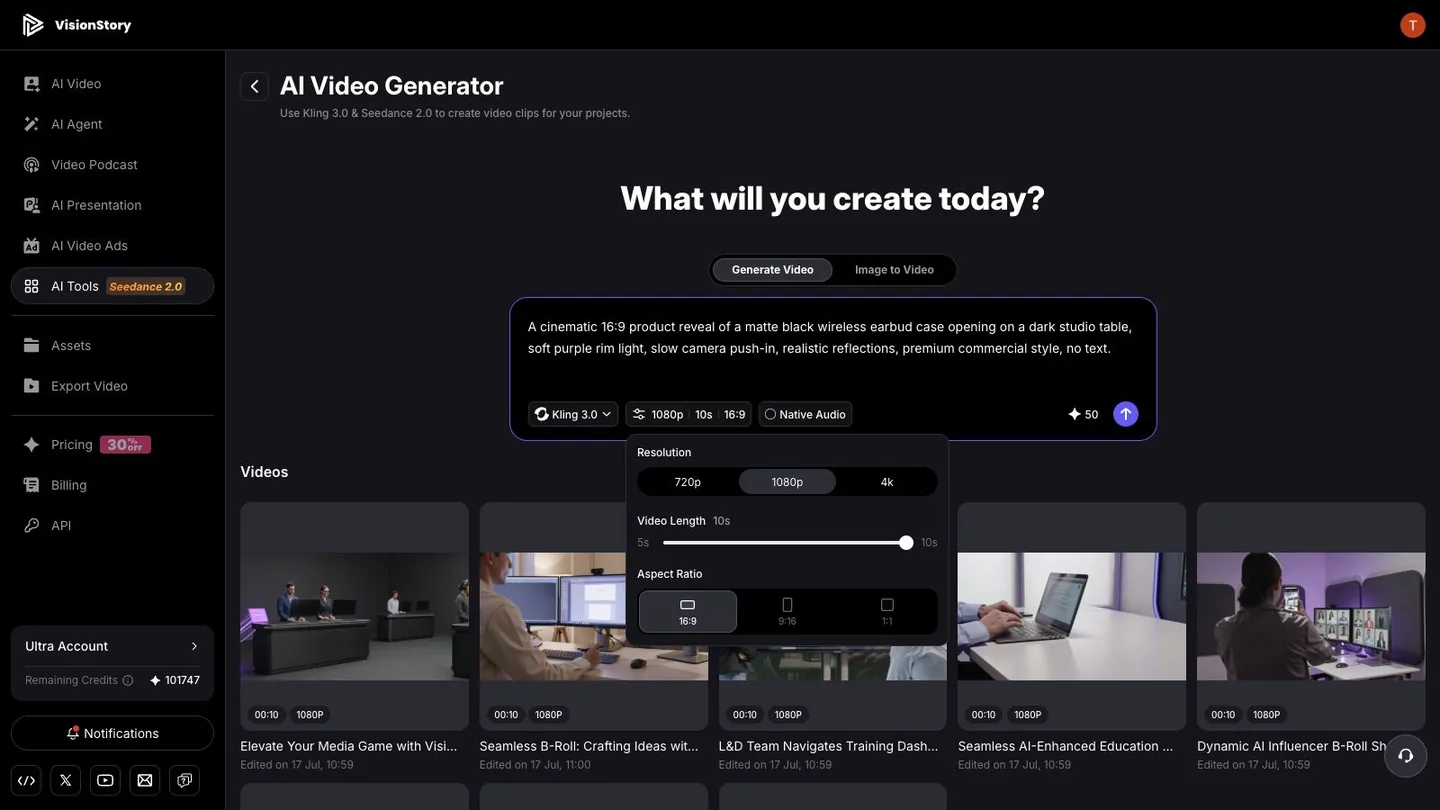1440x810 pixels.
Task: Click the 30% off badge
Action: pyautogui.click(x=126, y=445)
